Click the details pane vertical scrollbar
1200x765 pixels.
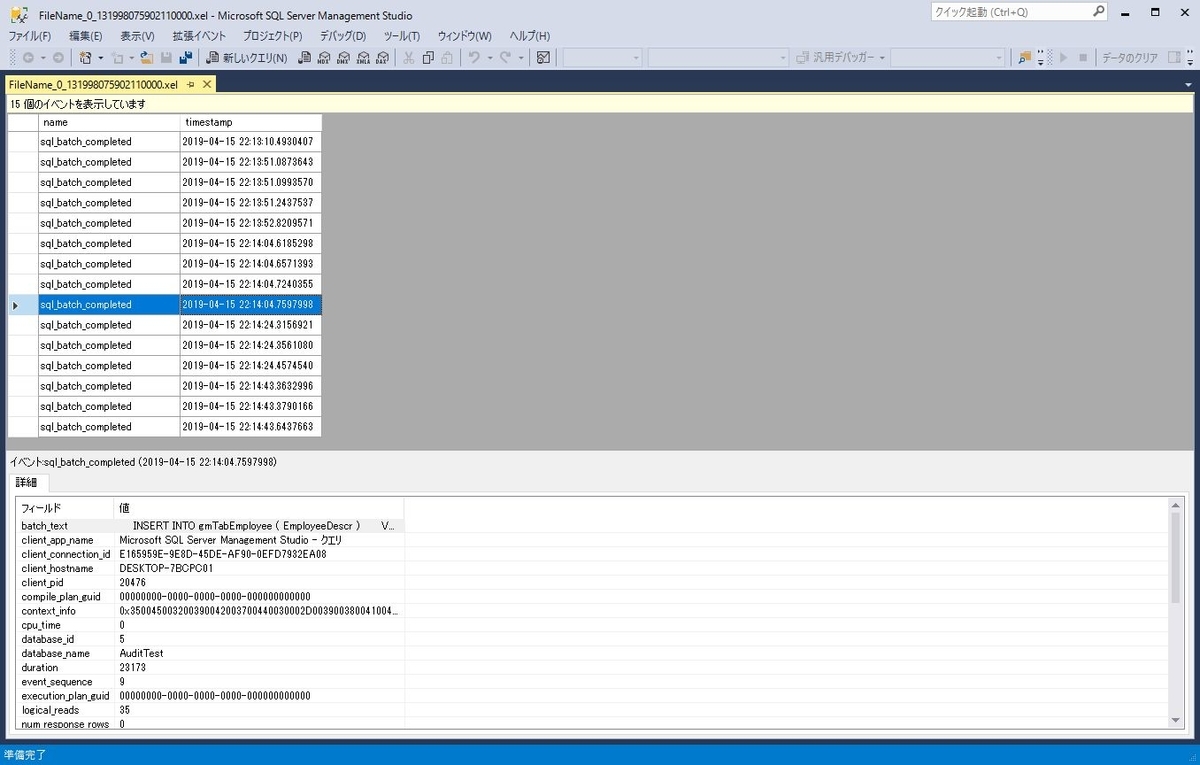click(1175, 612)
